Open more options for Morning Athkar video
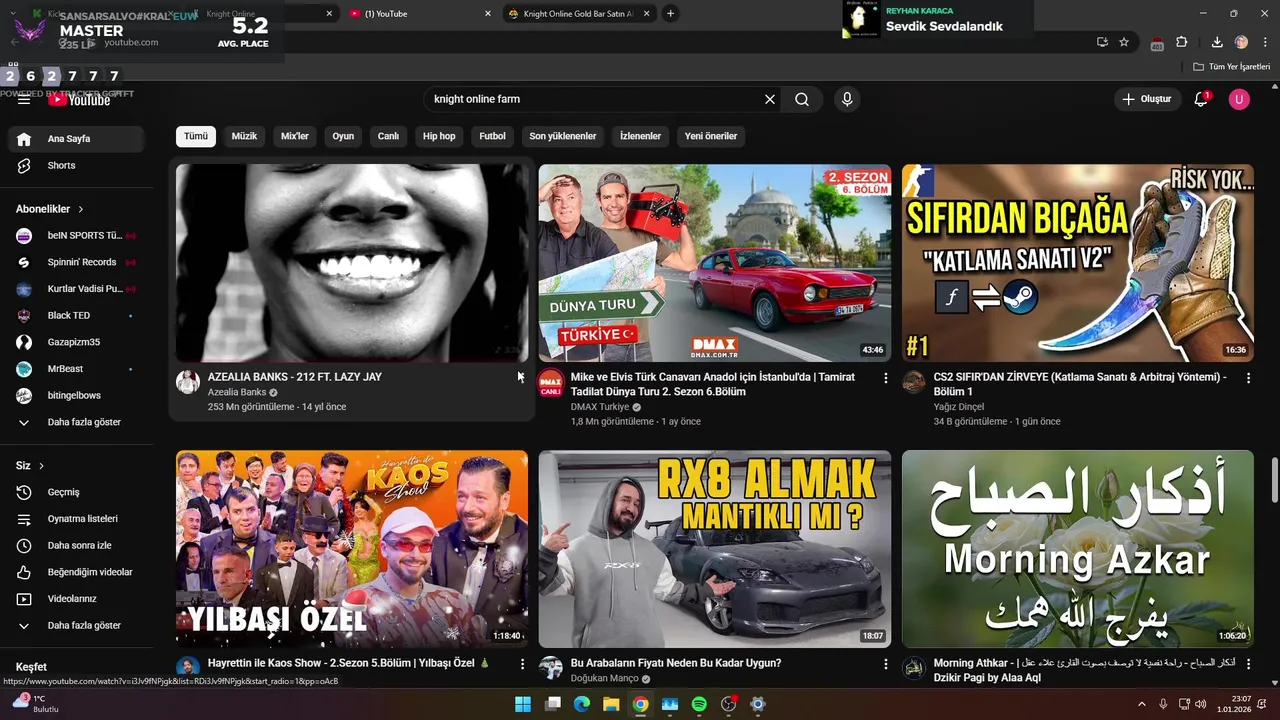This screenshot has width=1280, height=720. (x=1248, y=664)
